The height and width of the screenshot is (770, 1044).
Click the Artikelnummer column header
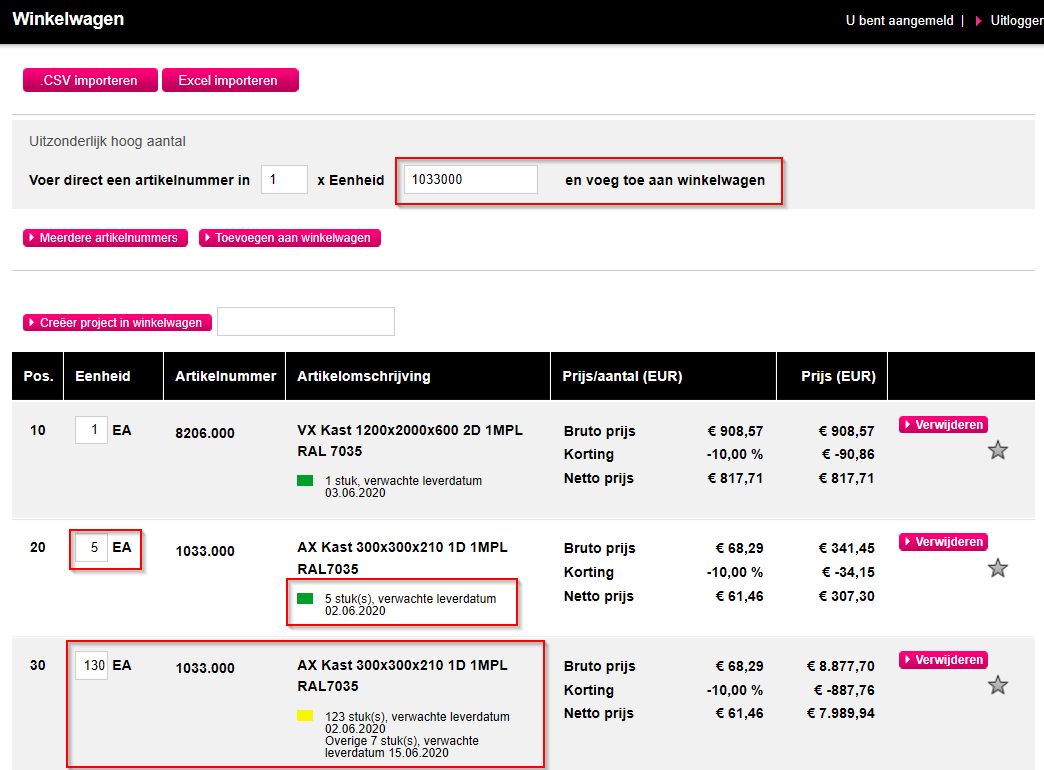click(x=225, y=376)
